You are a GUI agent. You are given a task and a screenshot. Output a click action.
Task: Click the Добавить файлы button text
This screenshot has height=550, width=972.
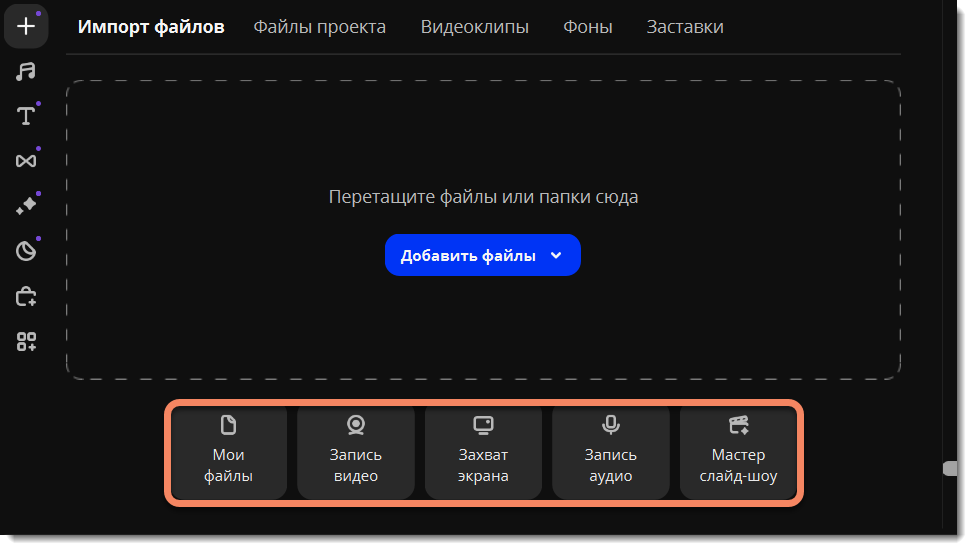pos(468,256)
